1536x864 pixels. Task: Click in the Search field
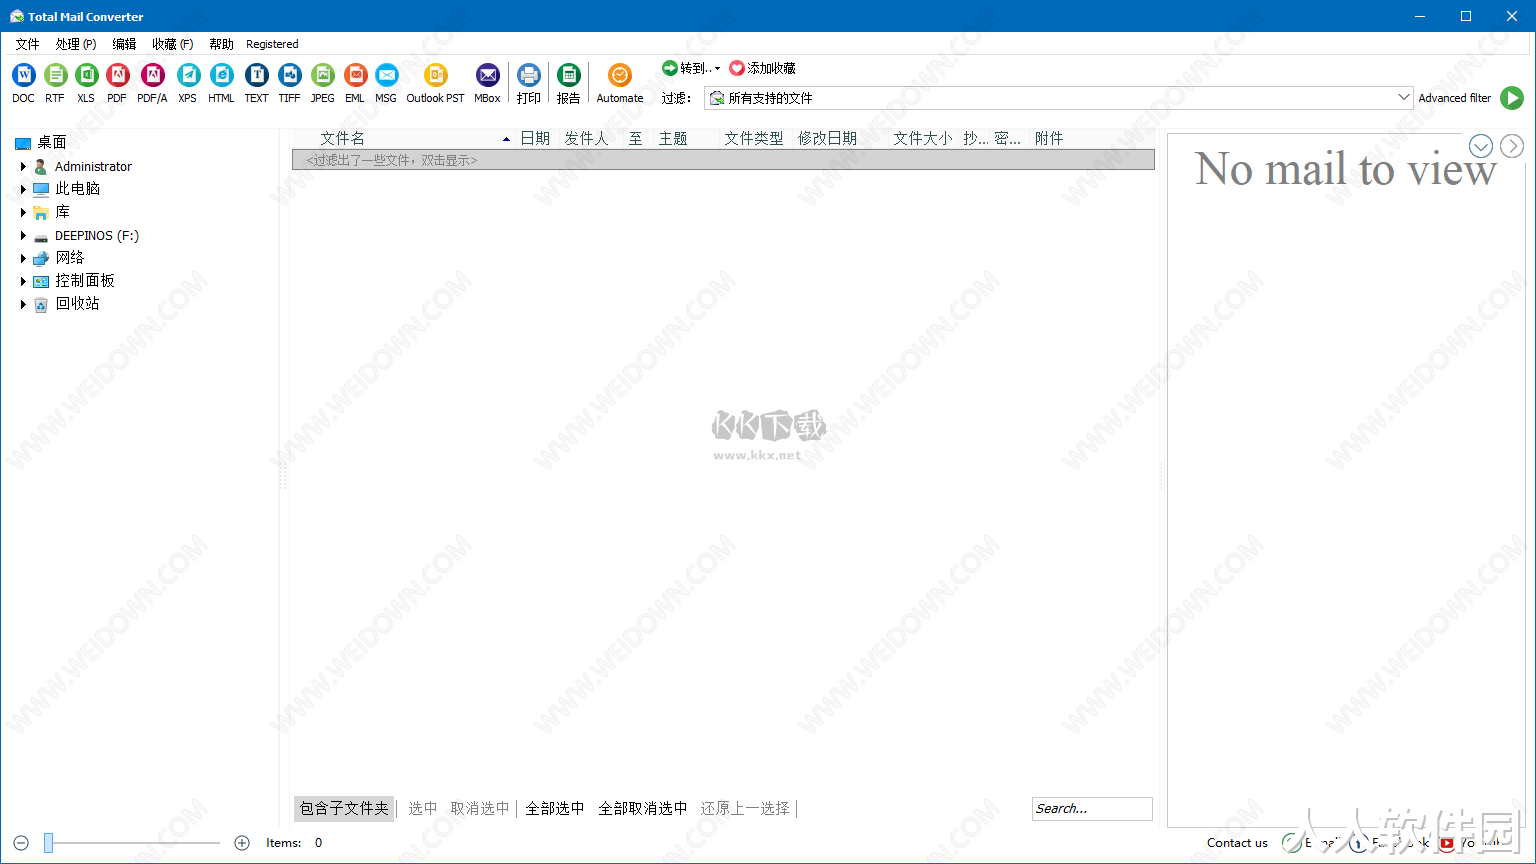[1092, 809]
